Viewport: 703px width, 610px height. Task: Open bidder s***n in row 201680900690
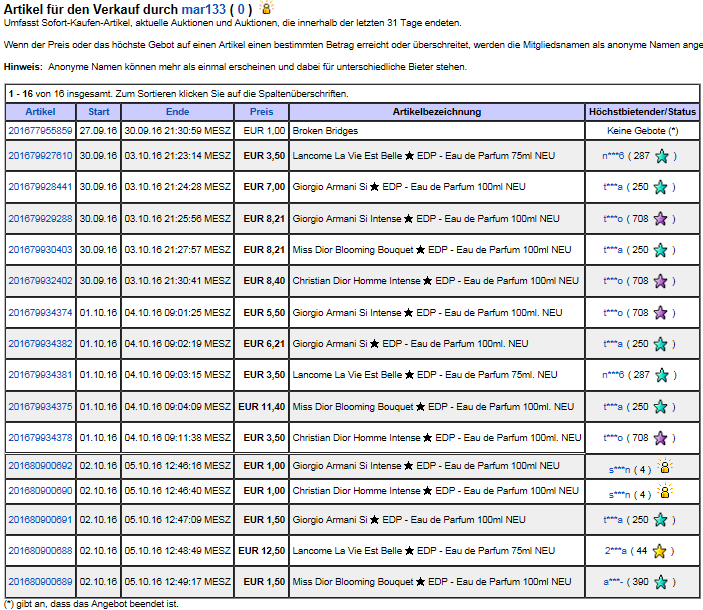point(619,494)
